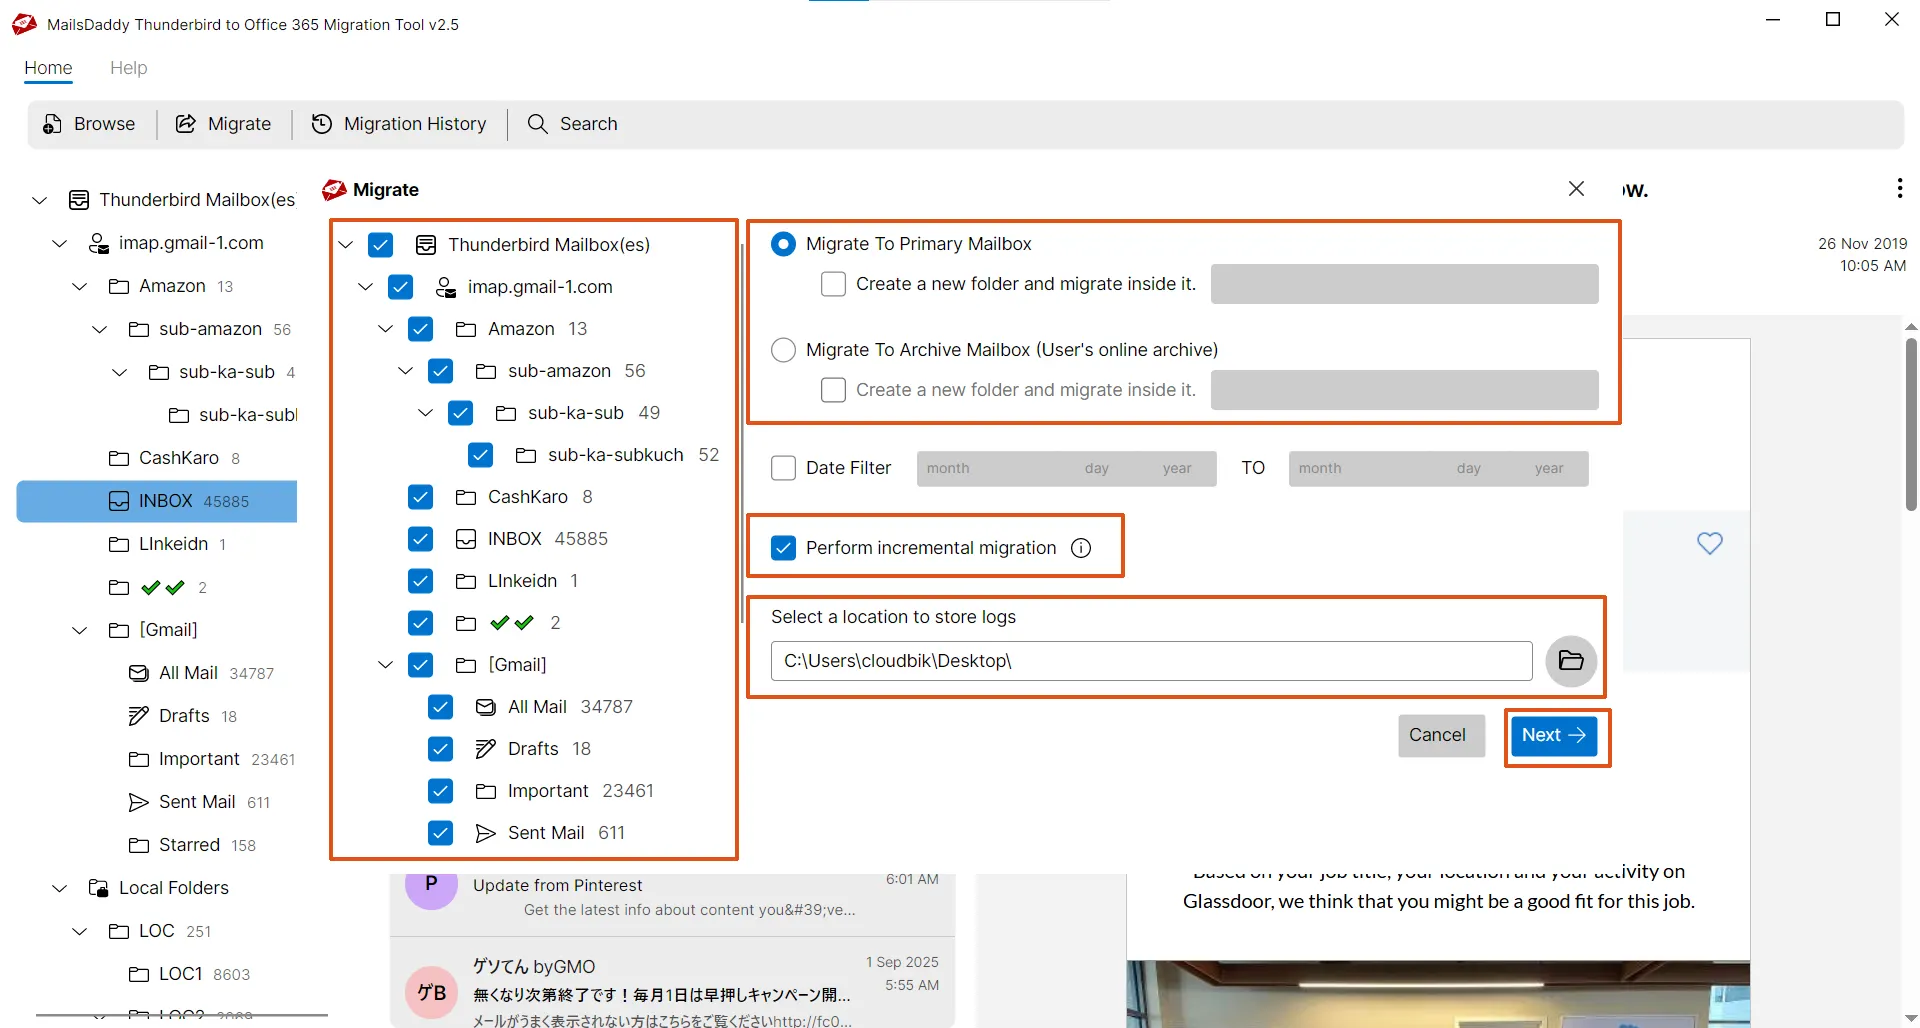Open Migration History
This screenshot has width=1920, height=1028.
click(x=399, y=123)
